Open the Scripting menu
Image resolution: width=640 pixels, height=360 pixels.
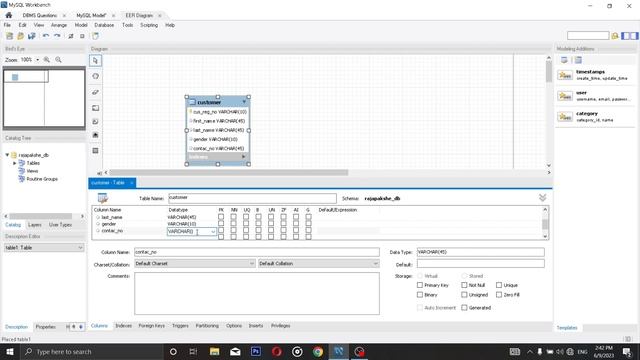pos(149,25)
